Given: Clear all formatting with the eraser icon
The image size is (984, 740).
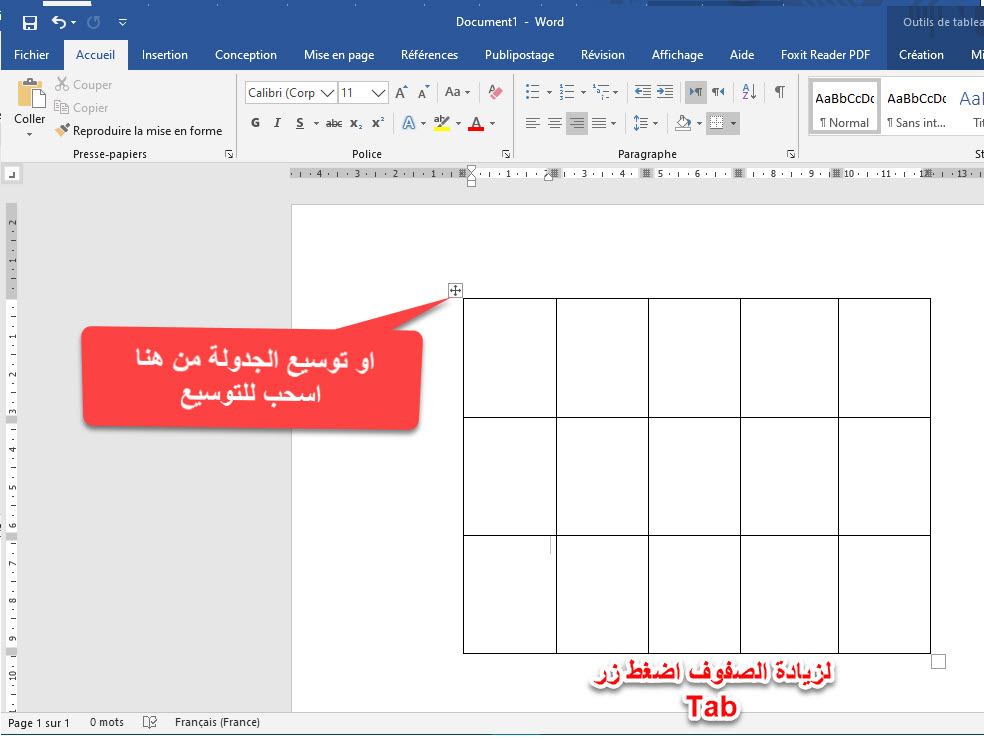Looking at the screenshot, I should click(495, 91).
